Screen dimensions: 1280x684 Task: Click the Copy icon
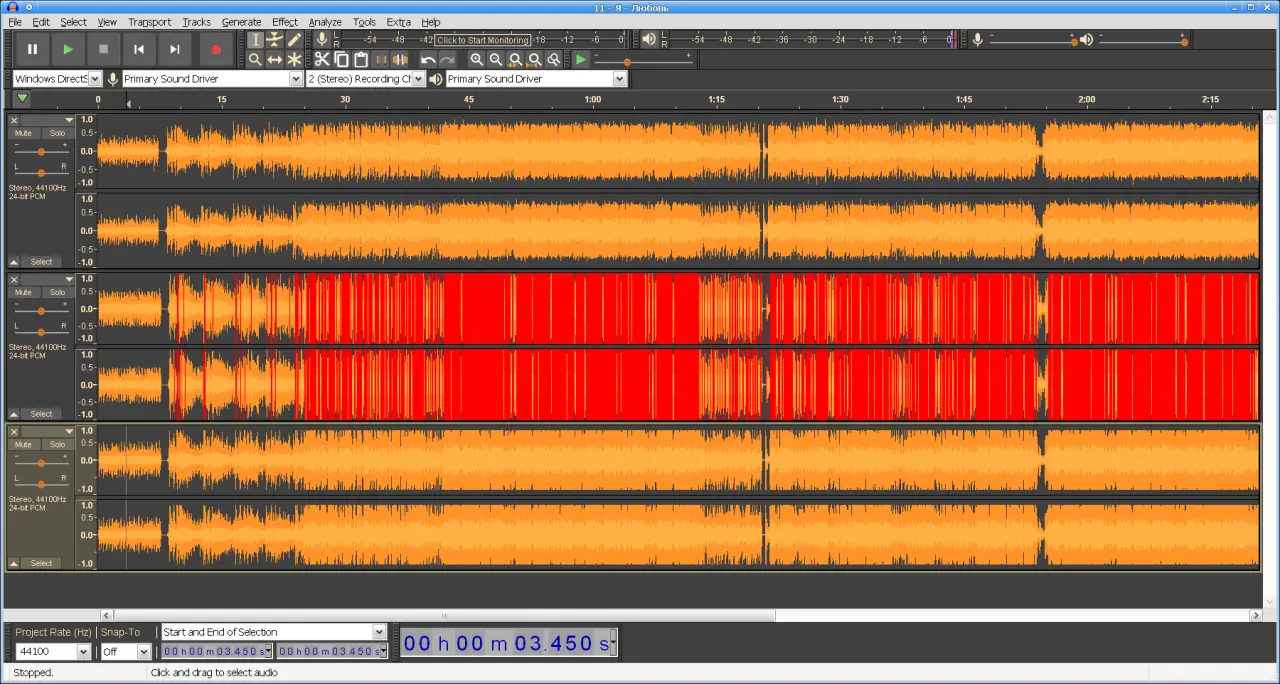click(341, 59)
